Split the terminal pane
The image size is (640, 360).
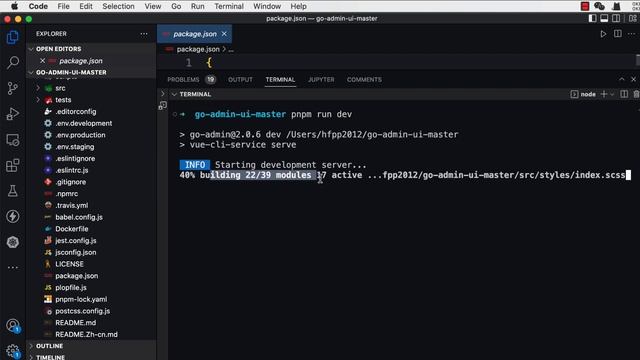(x=624, y=94)
